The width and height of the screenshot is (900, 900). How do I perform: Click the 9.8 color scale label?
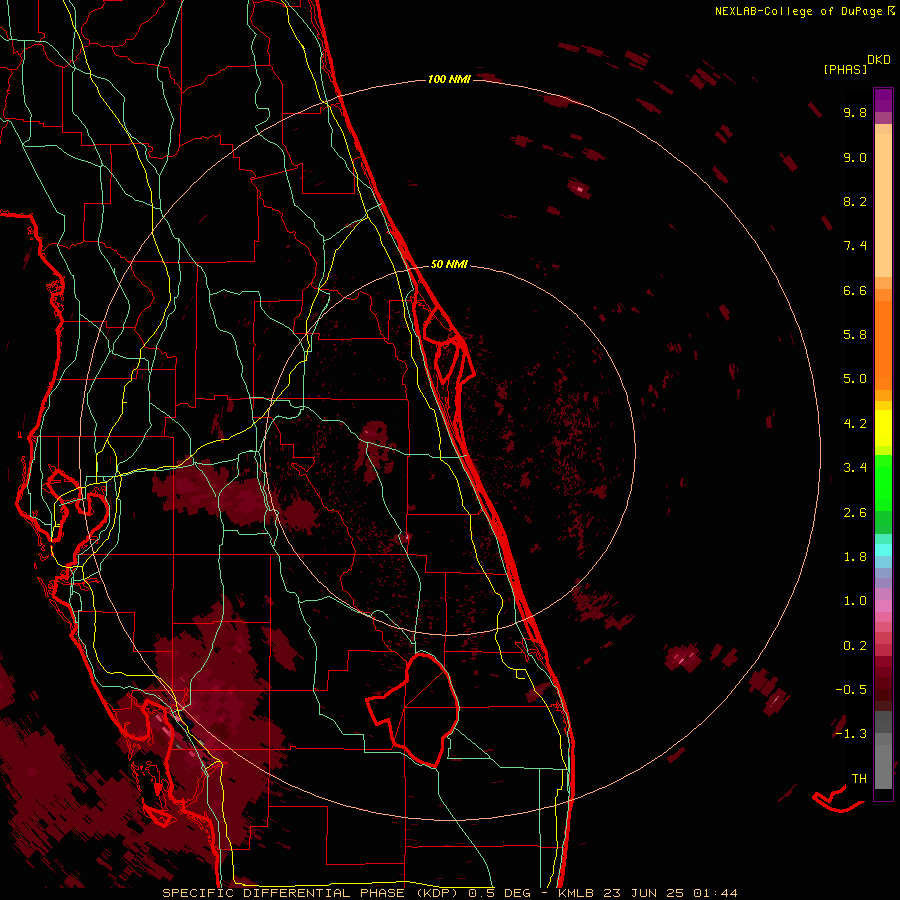[x=855, y=112]
